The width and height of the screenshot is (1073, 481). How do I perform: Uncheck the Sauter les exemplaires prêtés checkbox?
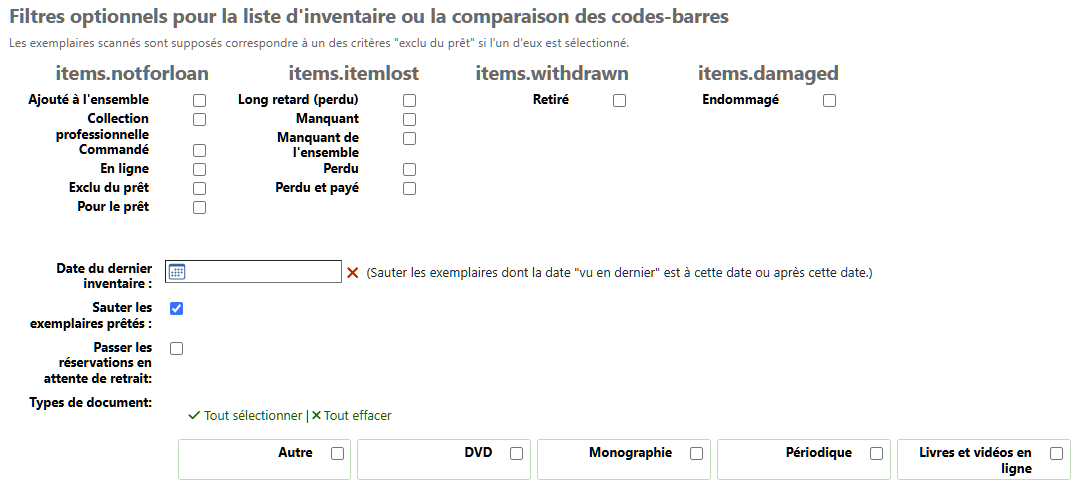coord(177,309)
